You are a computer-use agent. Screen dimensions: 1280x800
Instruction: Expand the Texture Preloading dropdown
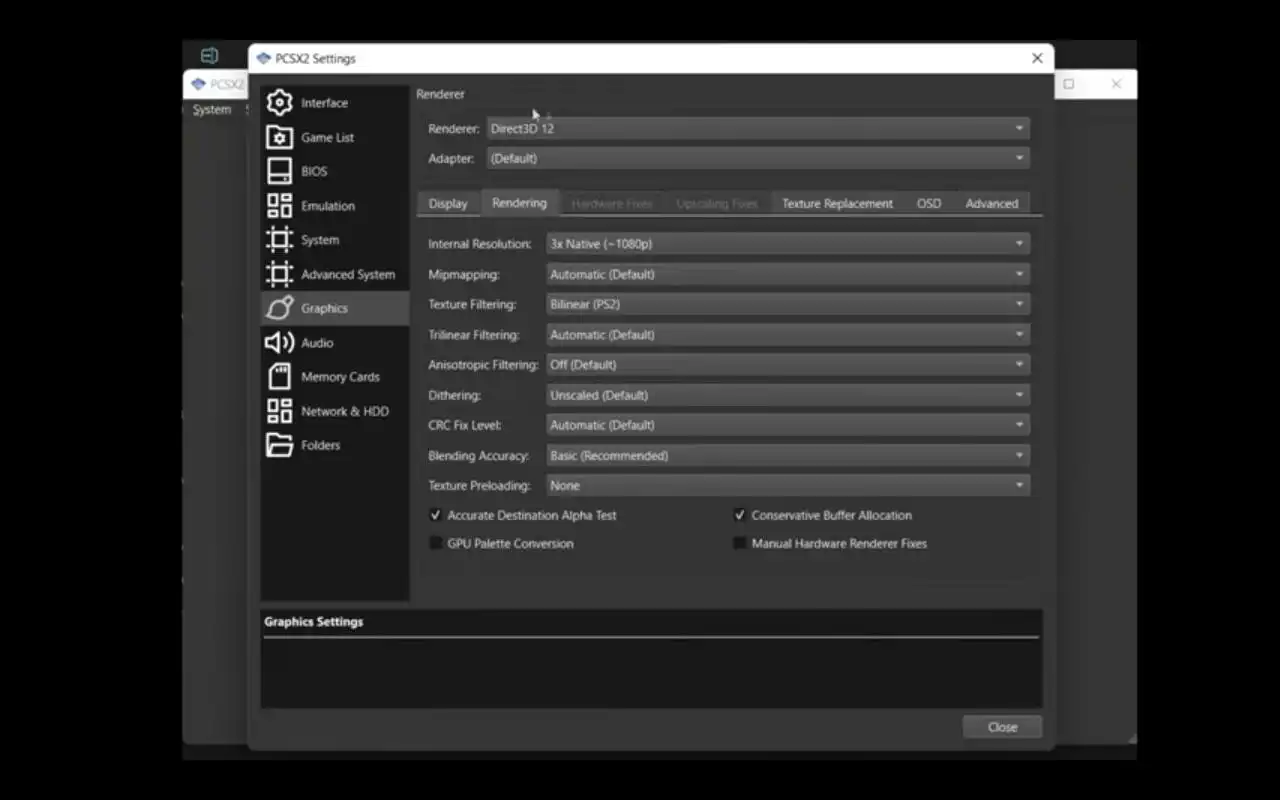[x=788, y=485]
